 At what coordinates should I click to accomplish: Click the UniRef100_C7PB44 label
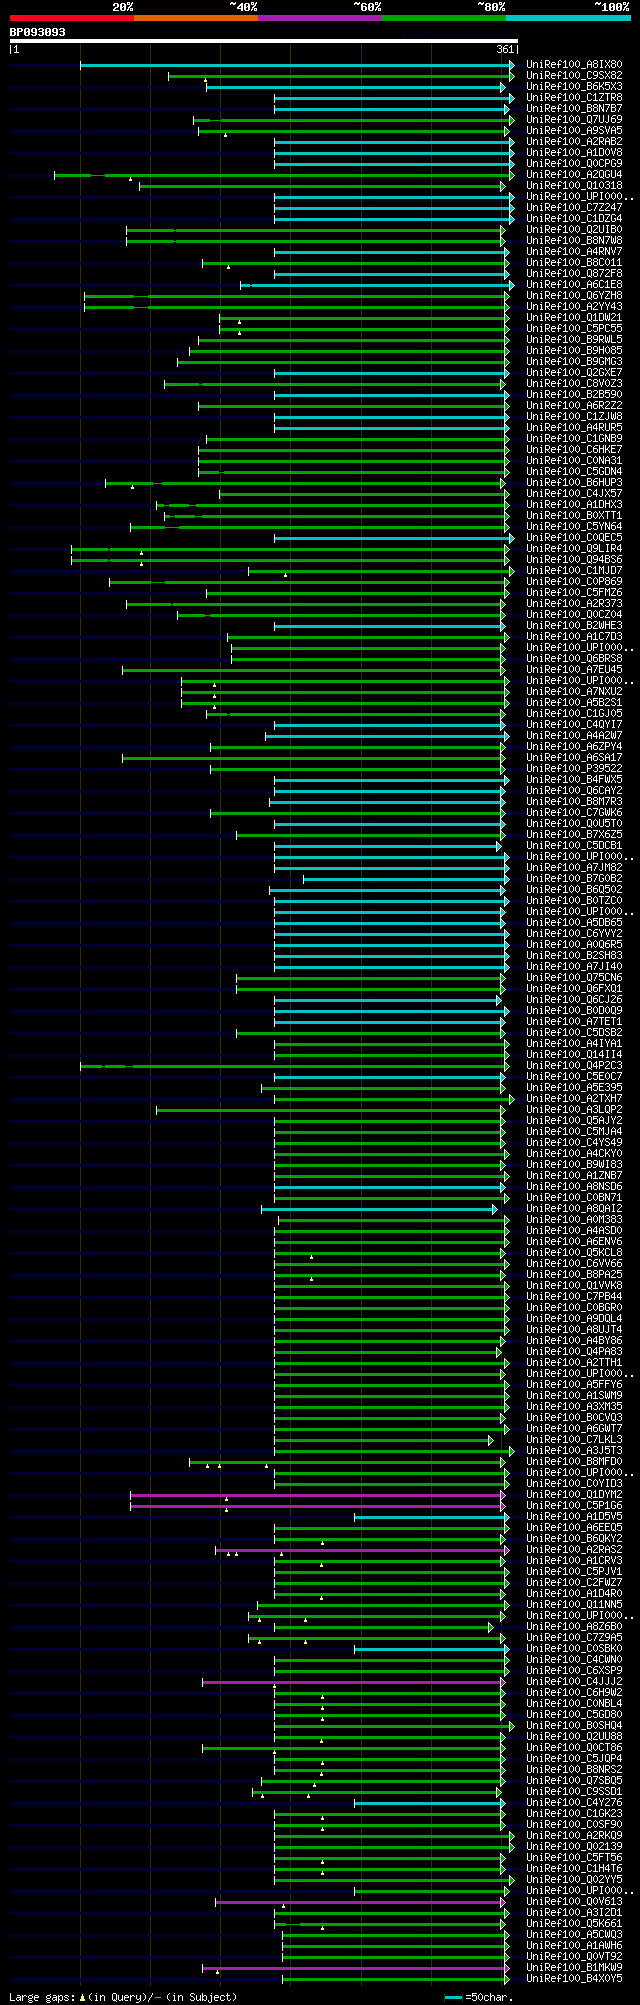574,1297
